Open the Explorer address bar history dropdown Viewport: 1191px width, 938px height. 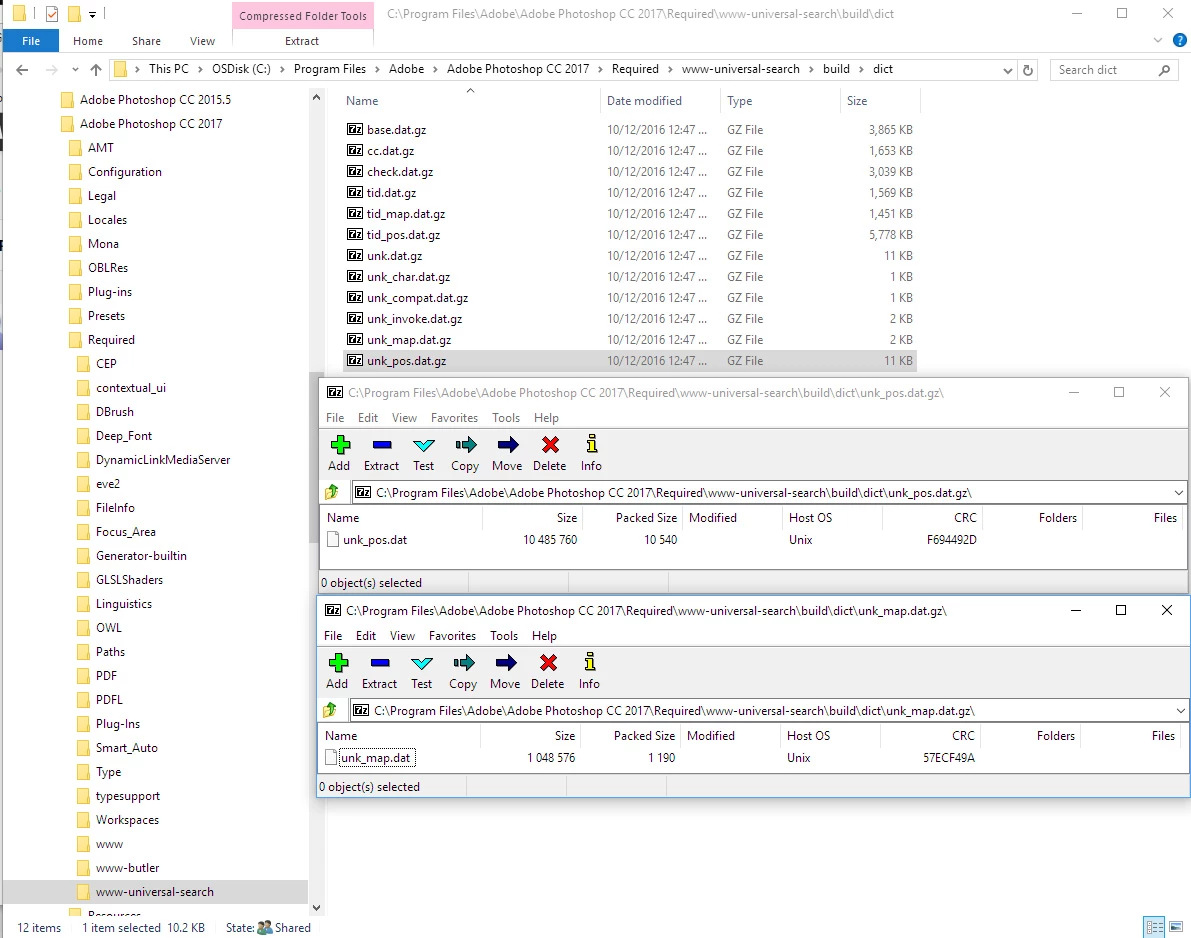pos(1007,70)
